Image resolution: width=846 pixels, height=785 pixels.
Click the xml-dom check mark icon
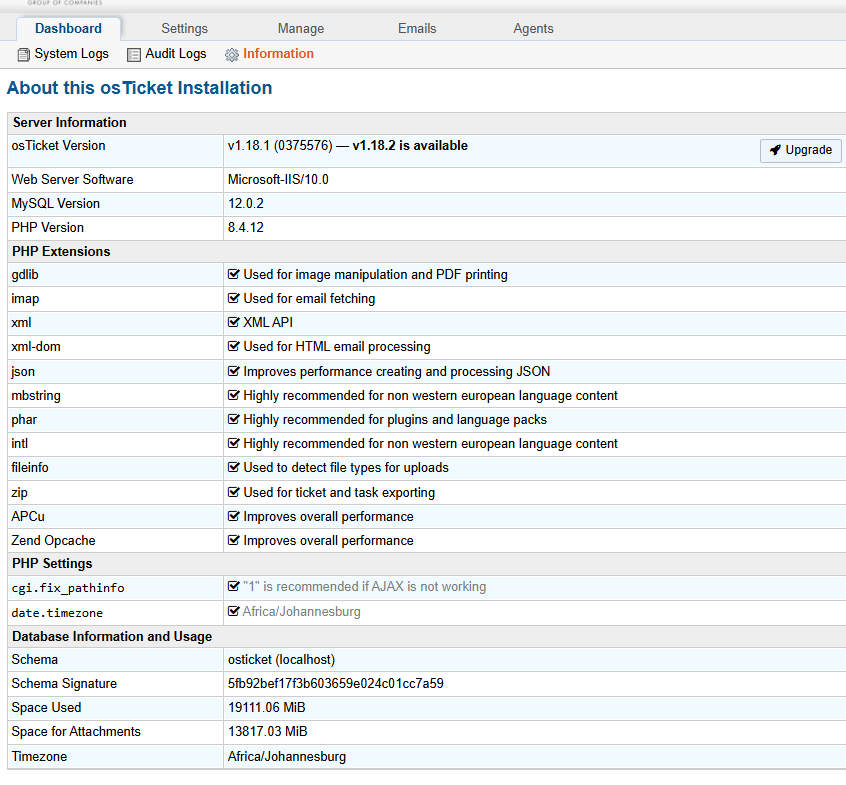tap(233, 346)
